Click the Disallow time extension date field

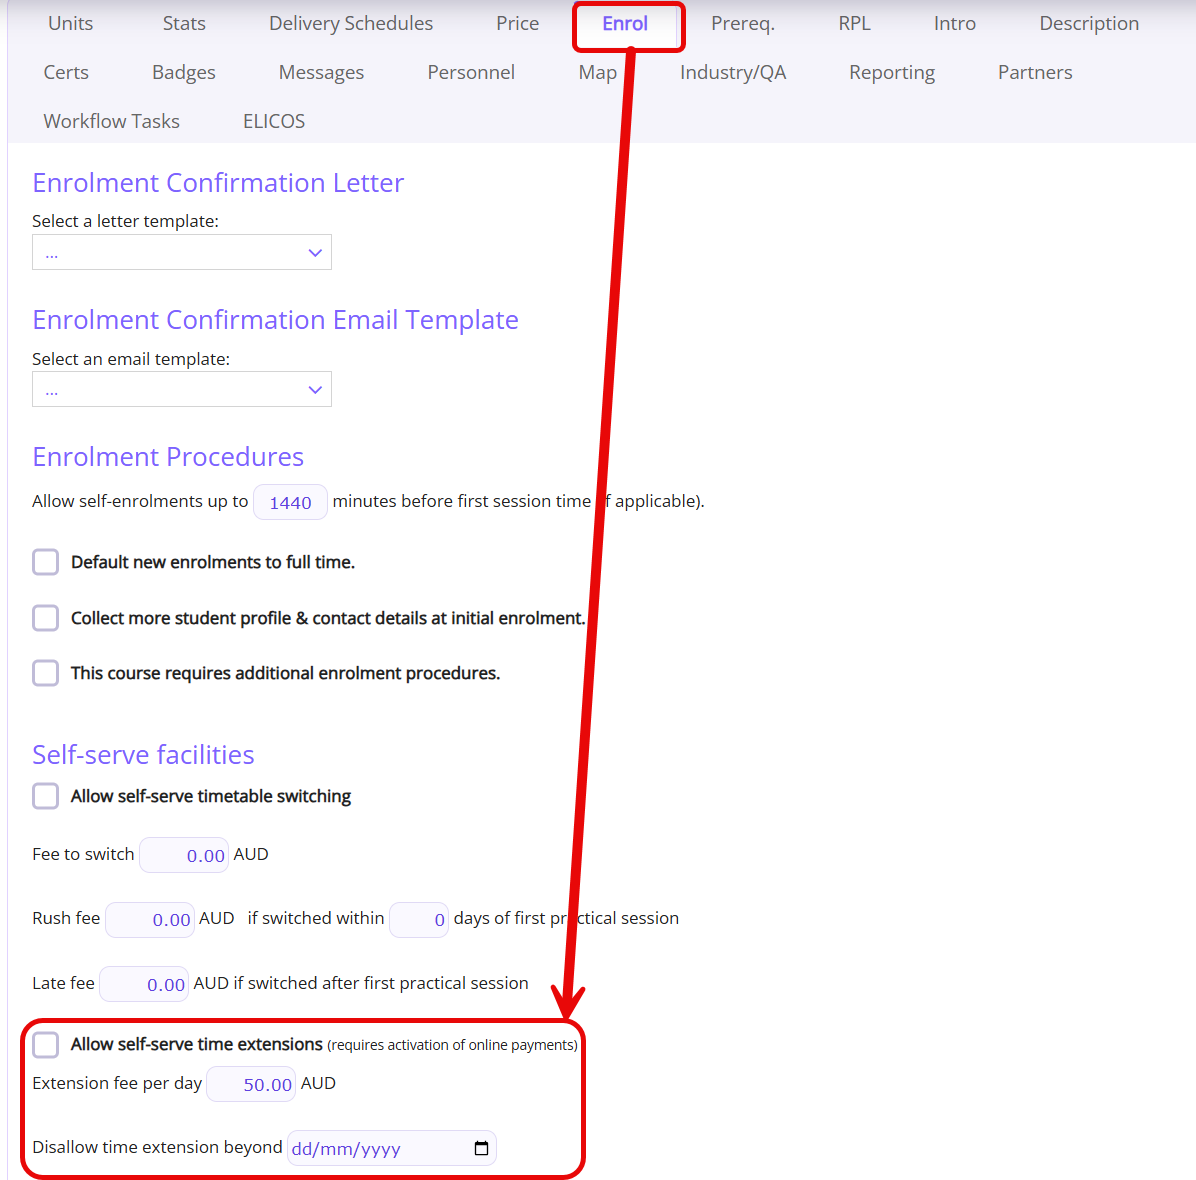pyautogui.click(x=392, y=1148)
